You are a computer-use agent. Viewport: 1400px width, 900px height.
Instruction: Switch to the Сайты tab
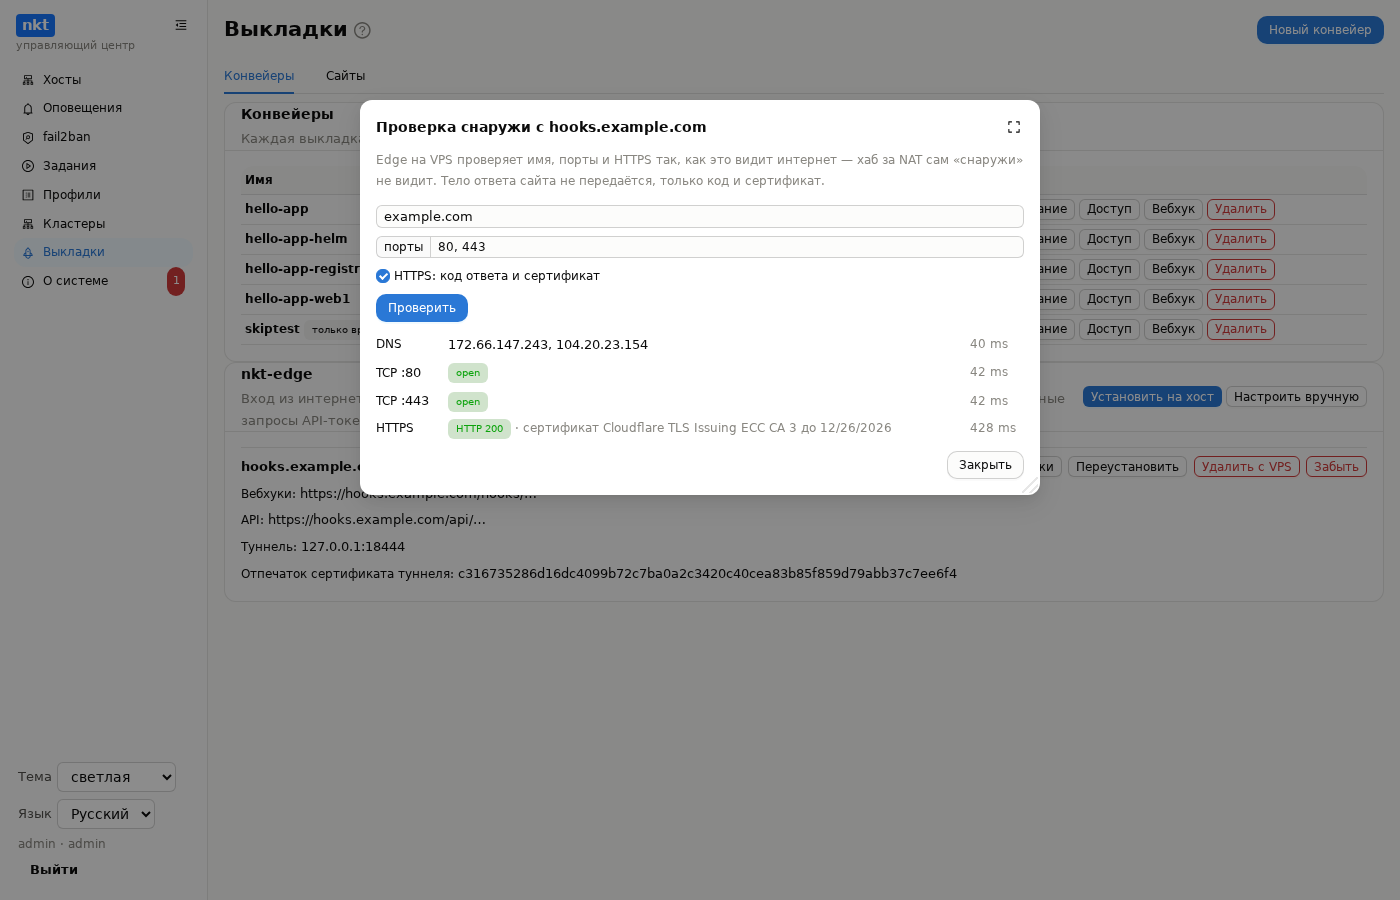pos(345,76)
